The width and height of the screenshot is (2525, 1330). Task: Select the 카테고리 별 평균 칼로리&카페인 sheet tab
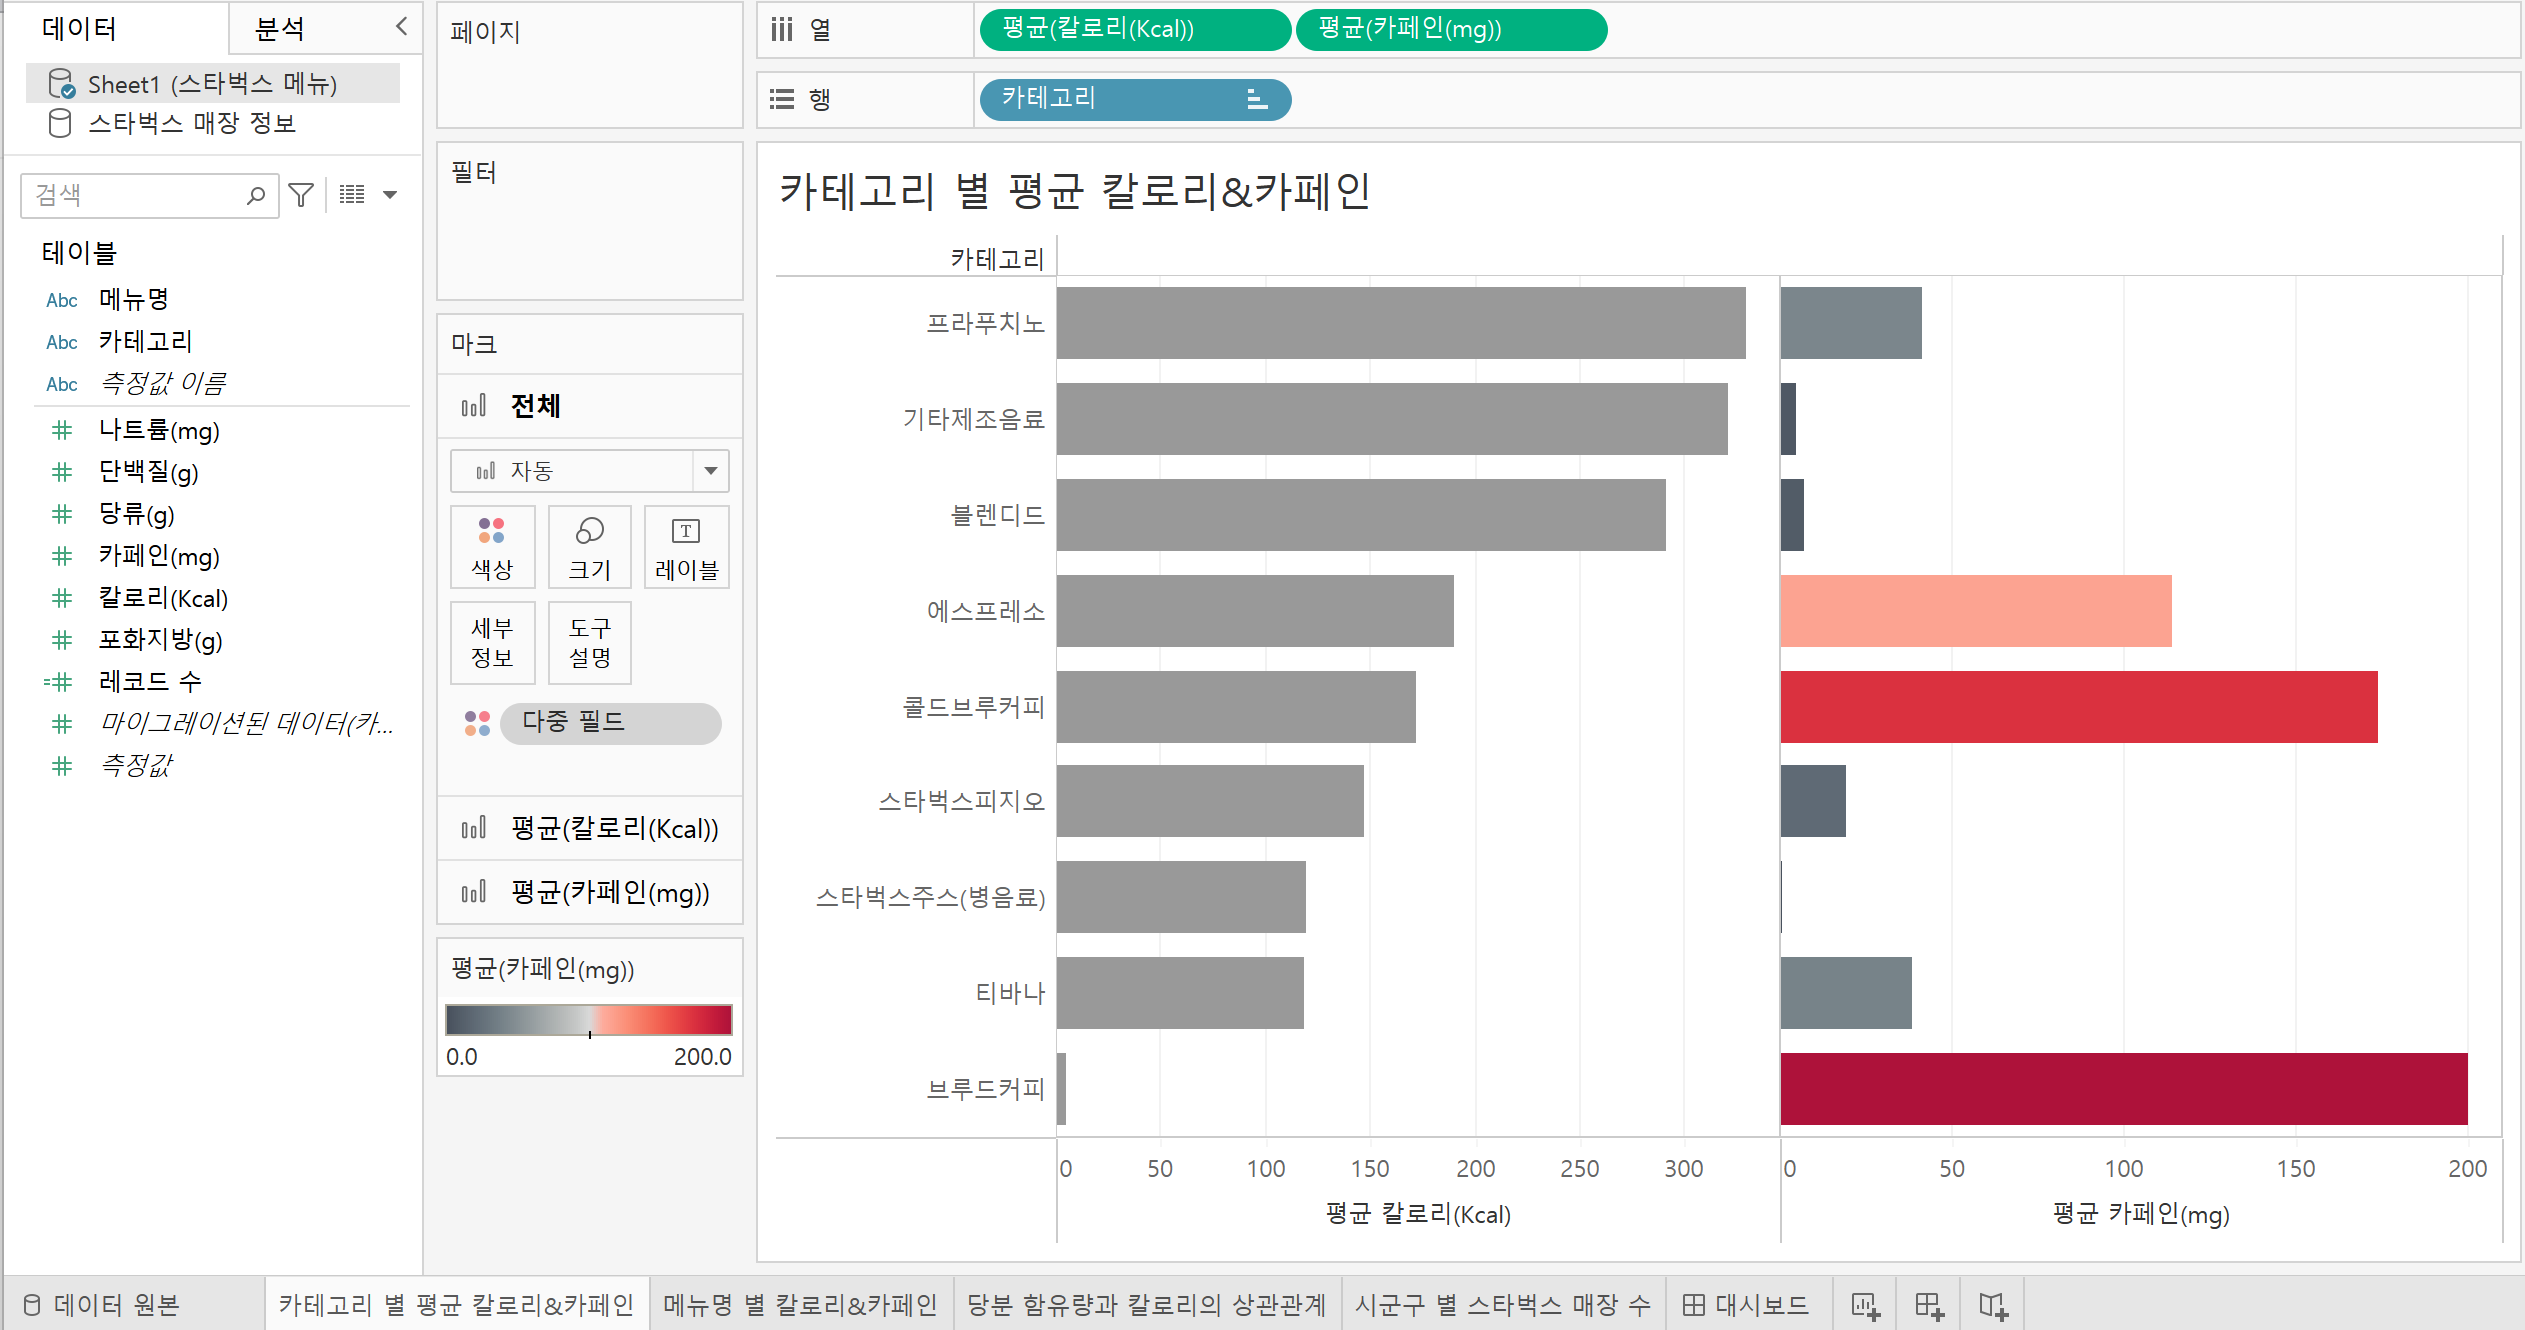456,1305
